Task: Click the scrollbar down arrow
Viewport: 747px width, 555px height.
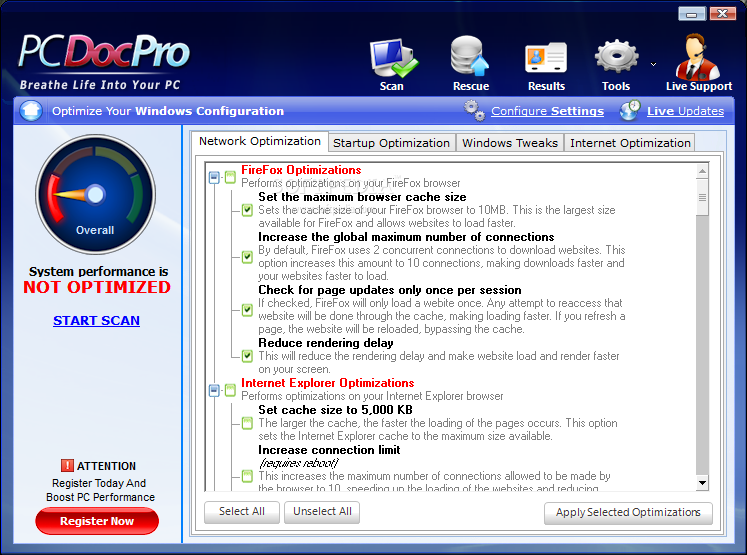Action: pyautogui.click(x=702, y=483)
